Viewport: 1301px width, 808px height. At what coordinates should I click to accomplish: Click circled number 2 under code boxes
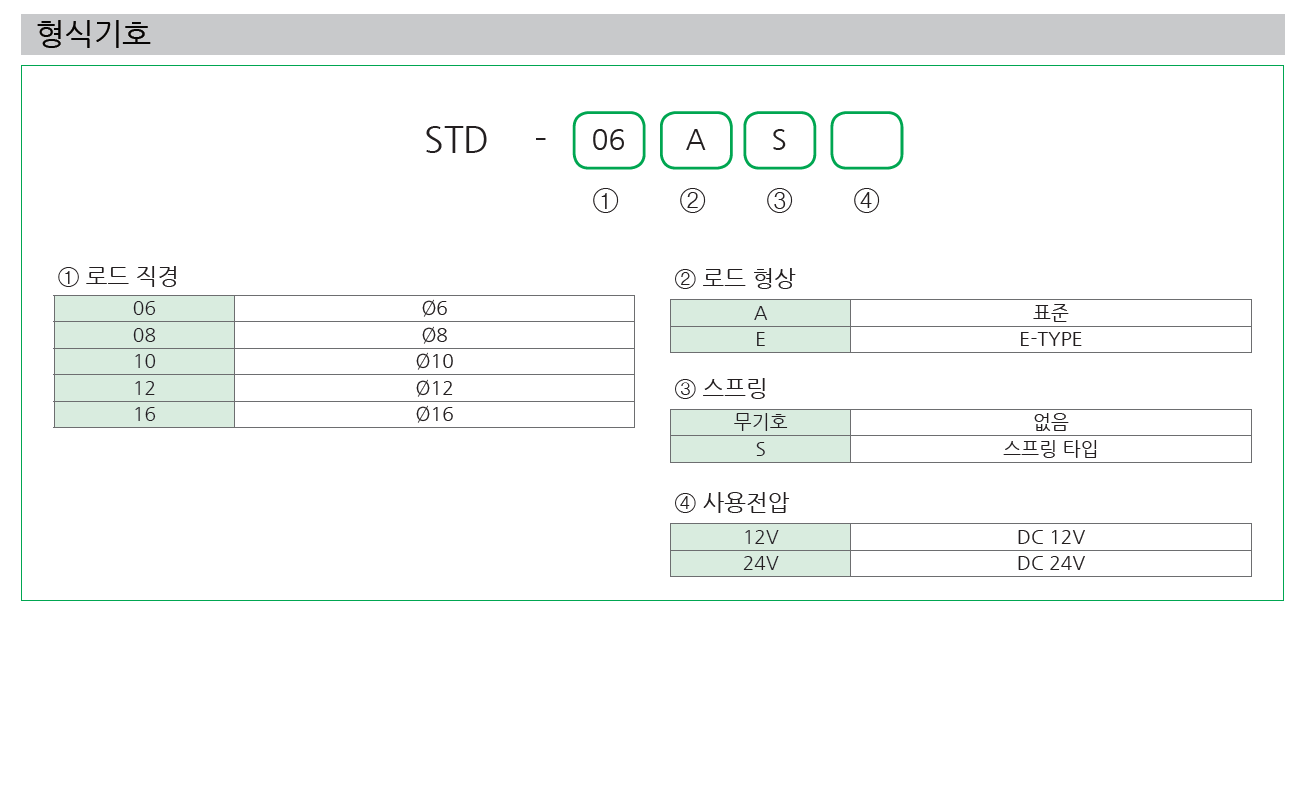point(693,201)
